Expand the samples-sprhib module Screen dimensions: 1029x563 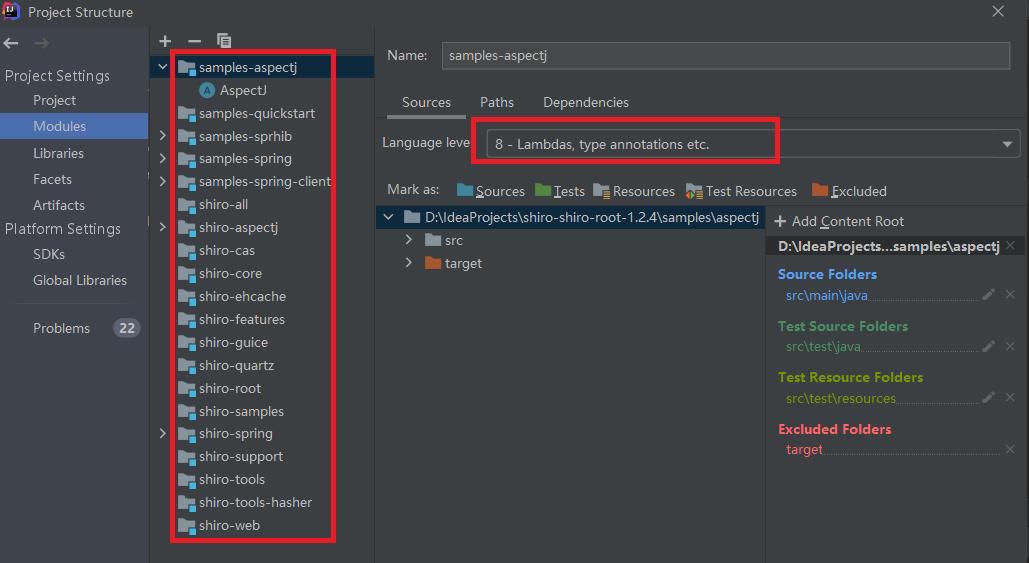point(163,135)
